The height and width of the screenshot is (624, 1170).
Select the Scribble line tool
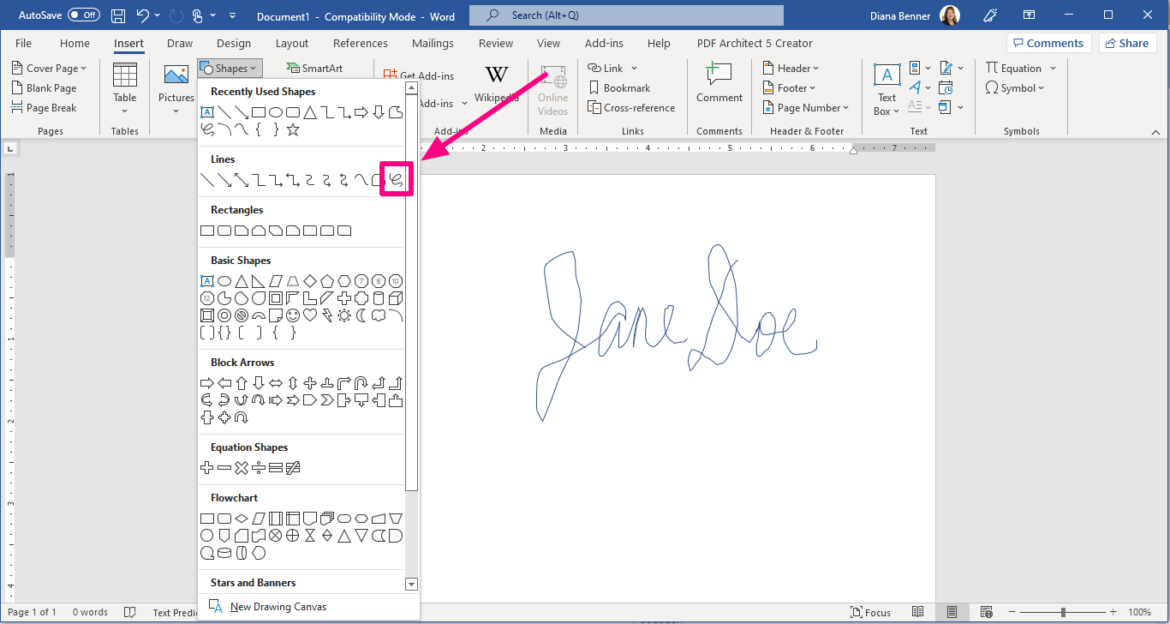pyautogui.click(x=394, y=179)
